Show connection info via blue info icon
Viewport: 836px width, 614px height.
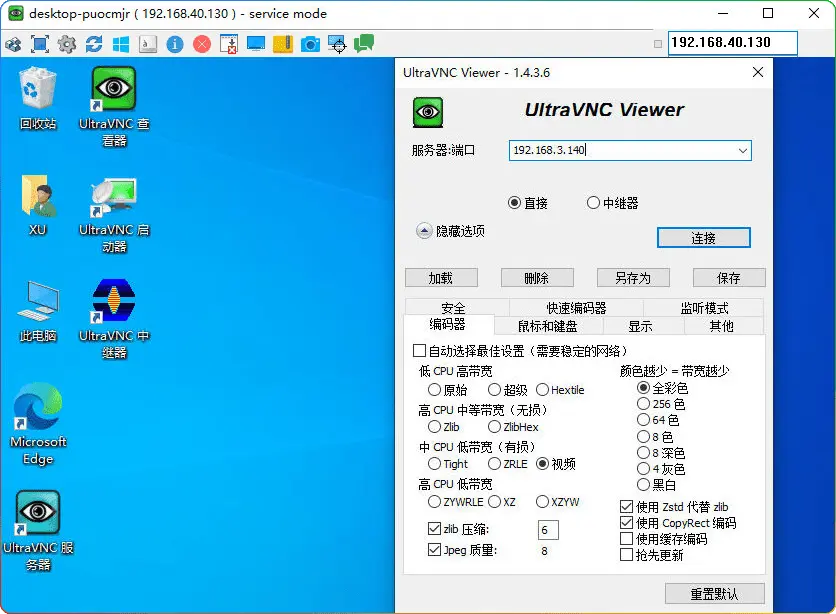(x=175, y=44)
